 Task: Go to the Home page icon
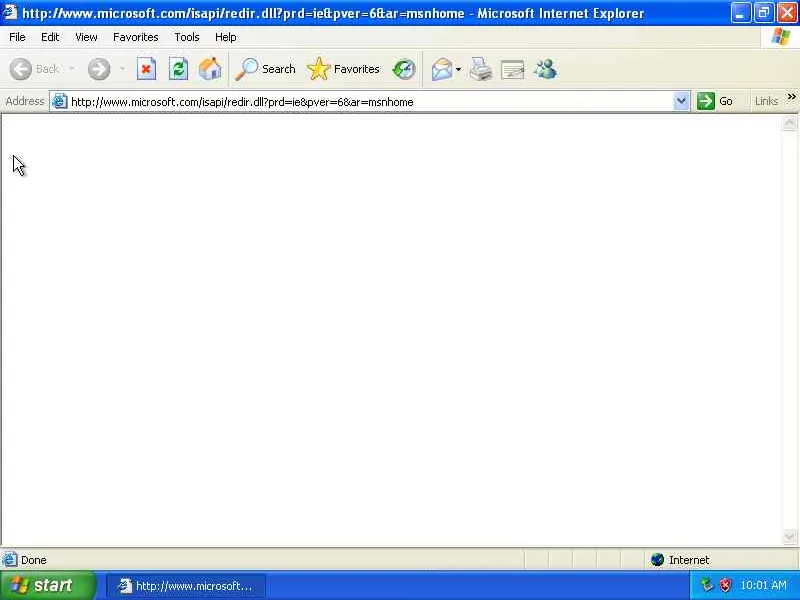210,69
